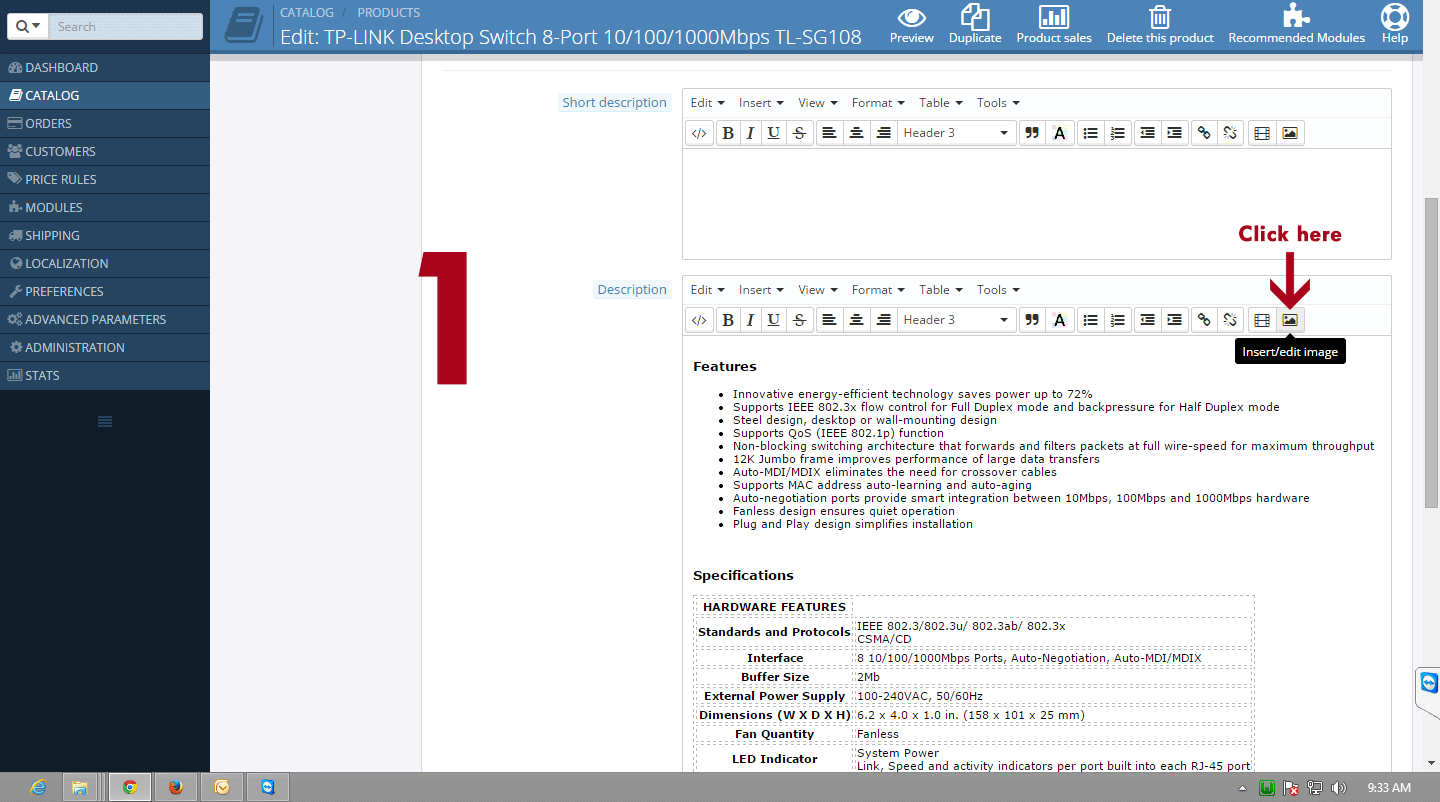Insert link in Description editor

point(1204,320)
